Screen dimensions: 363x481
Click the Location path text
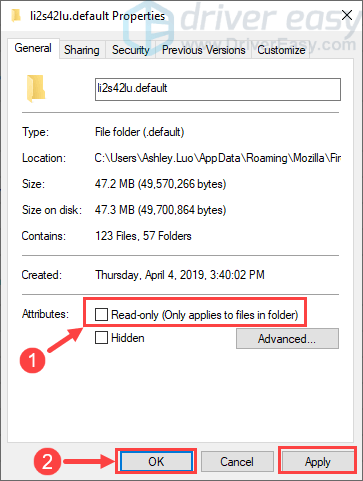(x=218, y=158)
